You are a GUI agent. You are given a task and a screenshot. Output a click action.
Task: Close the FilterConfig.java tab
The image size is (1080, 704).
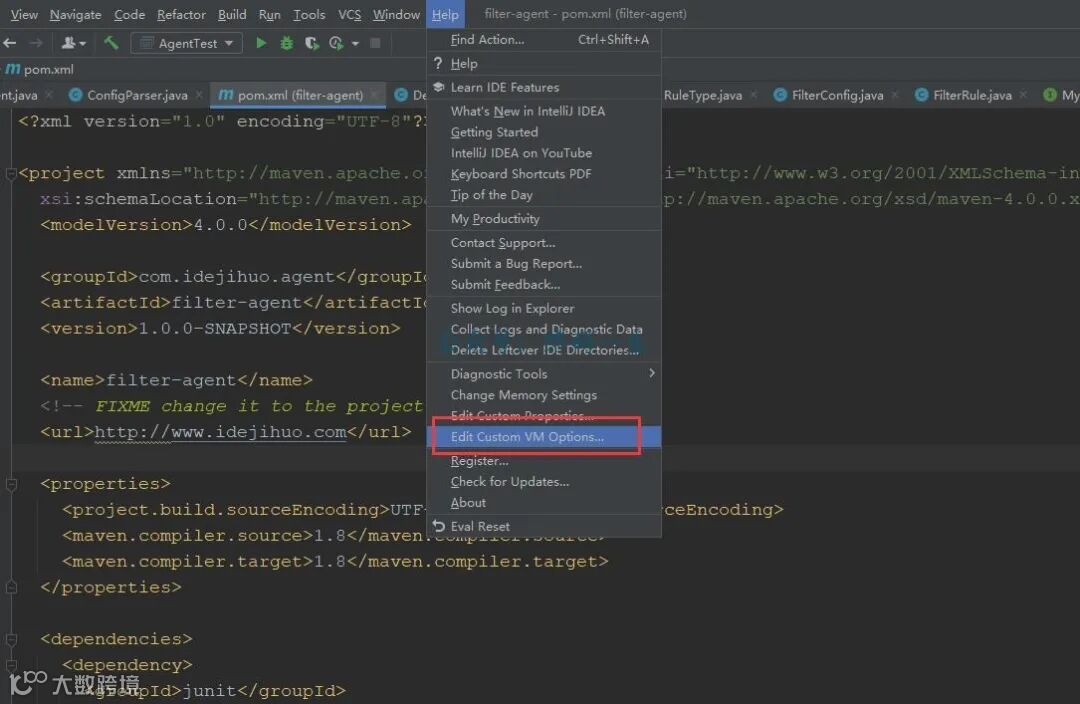tap(895, 95)
